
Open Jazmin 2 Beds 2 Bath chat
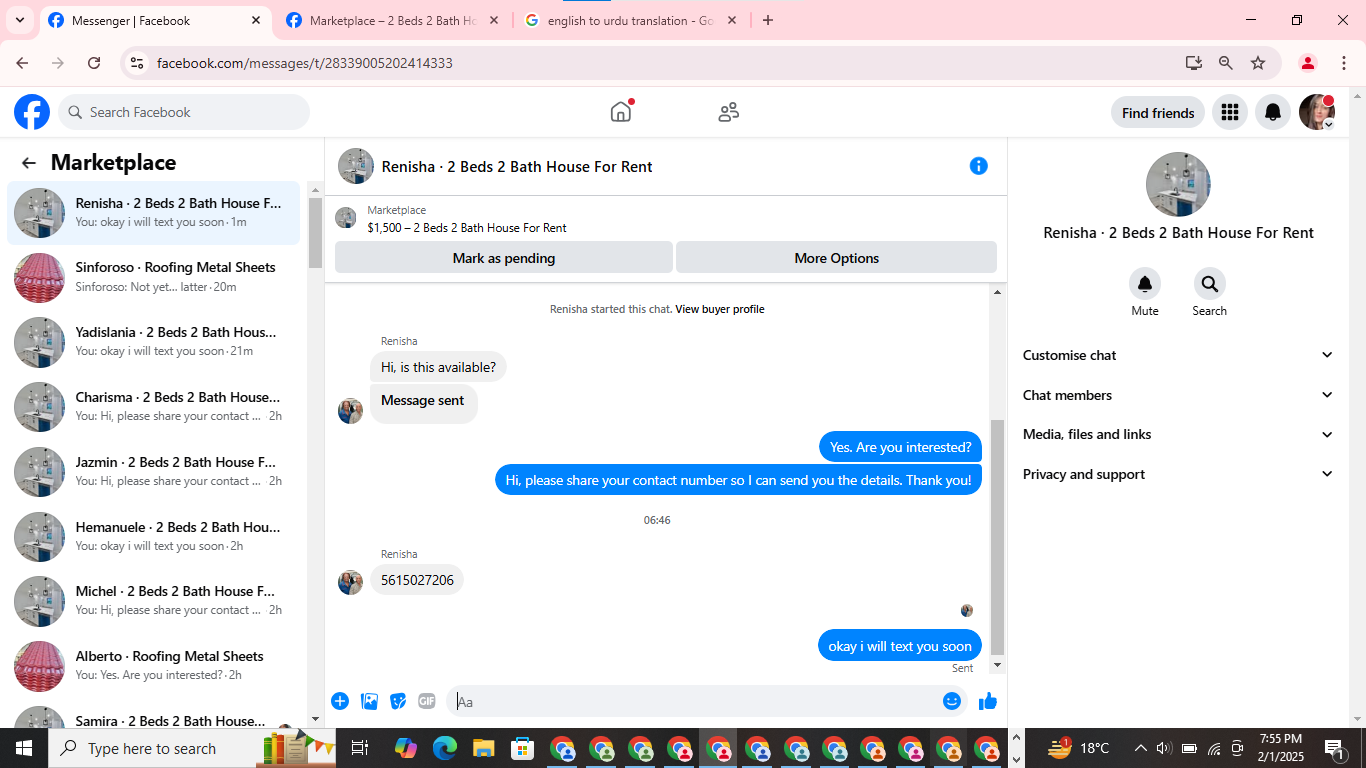click(x=154, y=472)
